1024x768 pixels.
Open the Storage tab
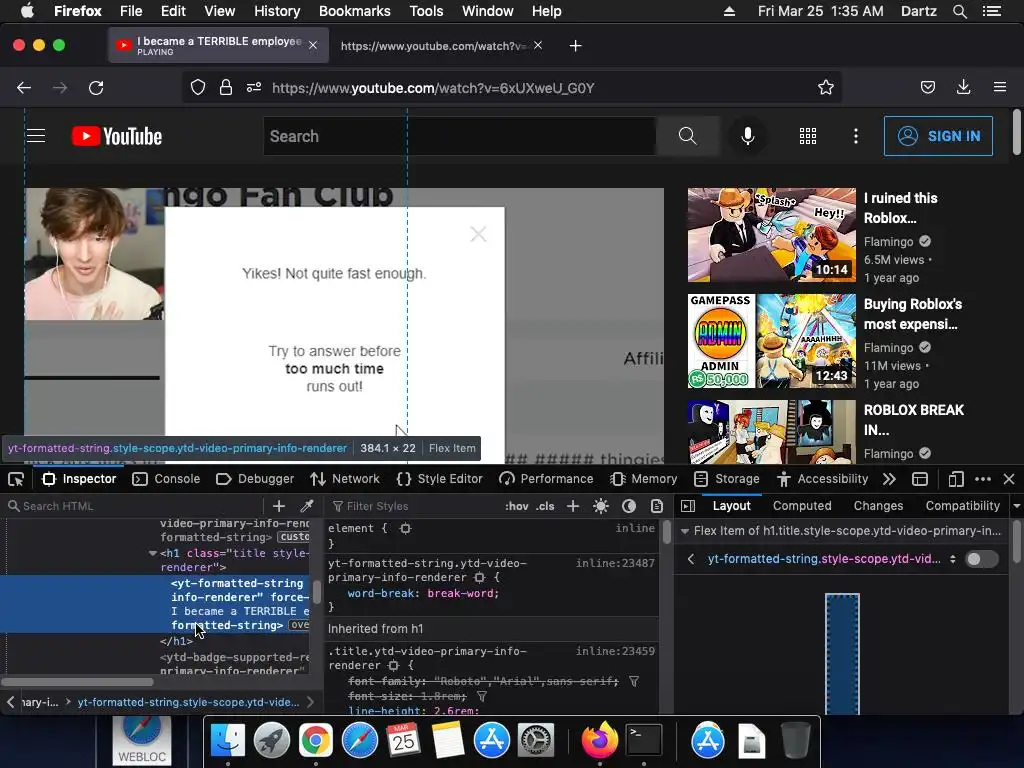[727, 479]
